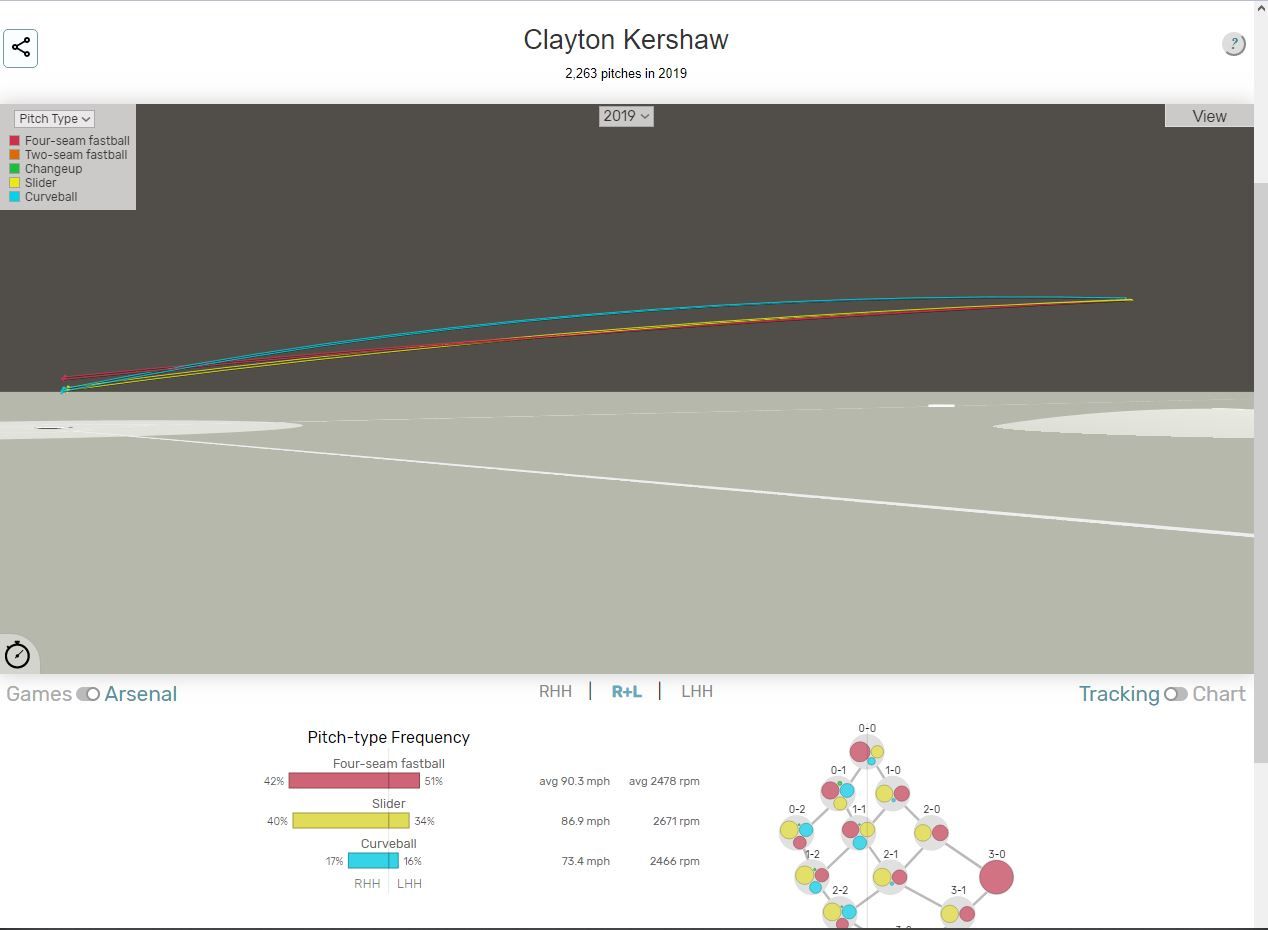Click the Four-seam fastball frequency bar
This screenshot has width=1268, height=930.
[x=354, y=781]
